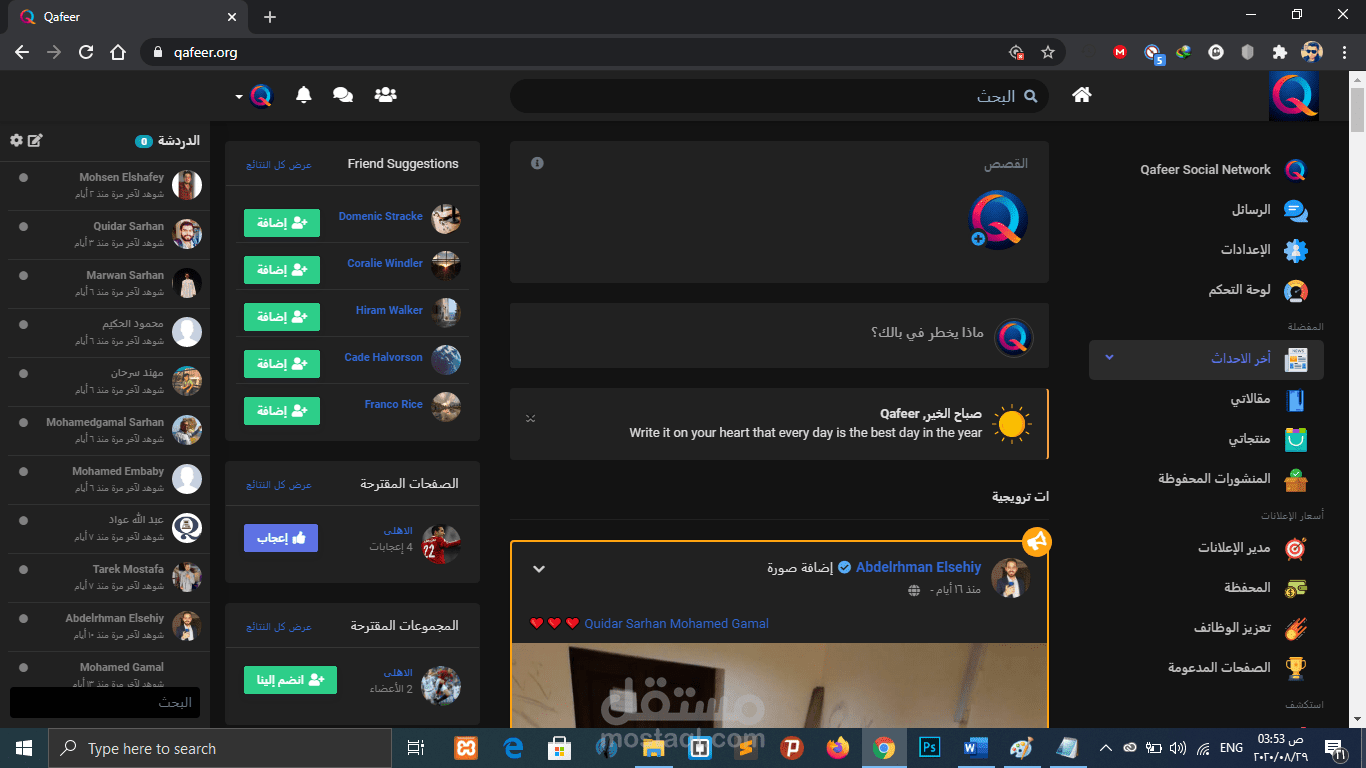
Task: View all results for Friend Suggestions
Action: 279,164
